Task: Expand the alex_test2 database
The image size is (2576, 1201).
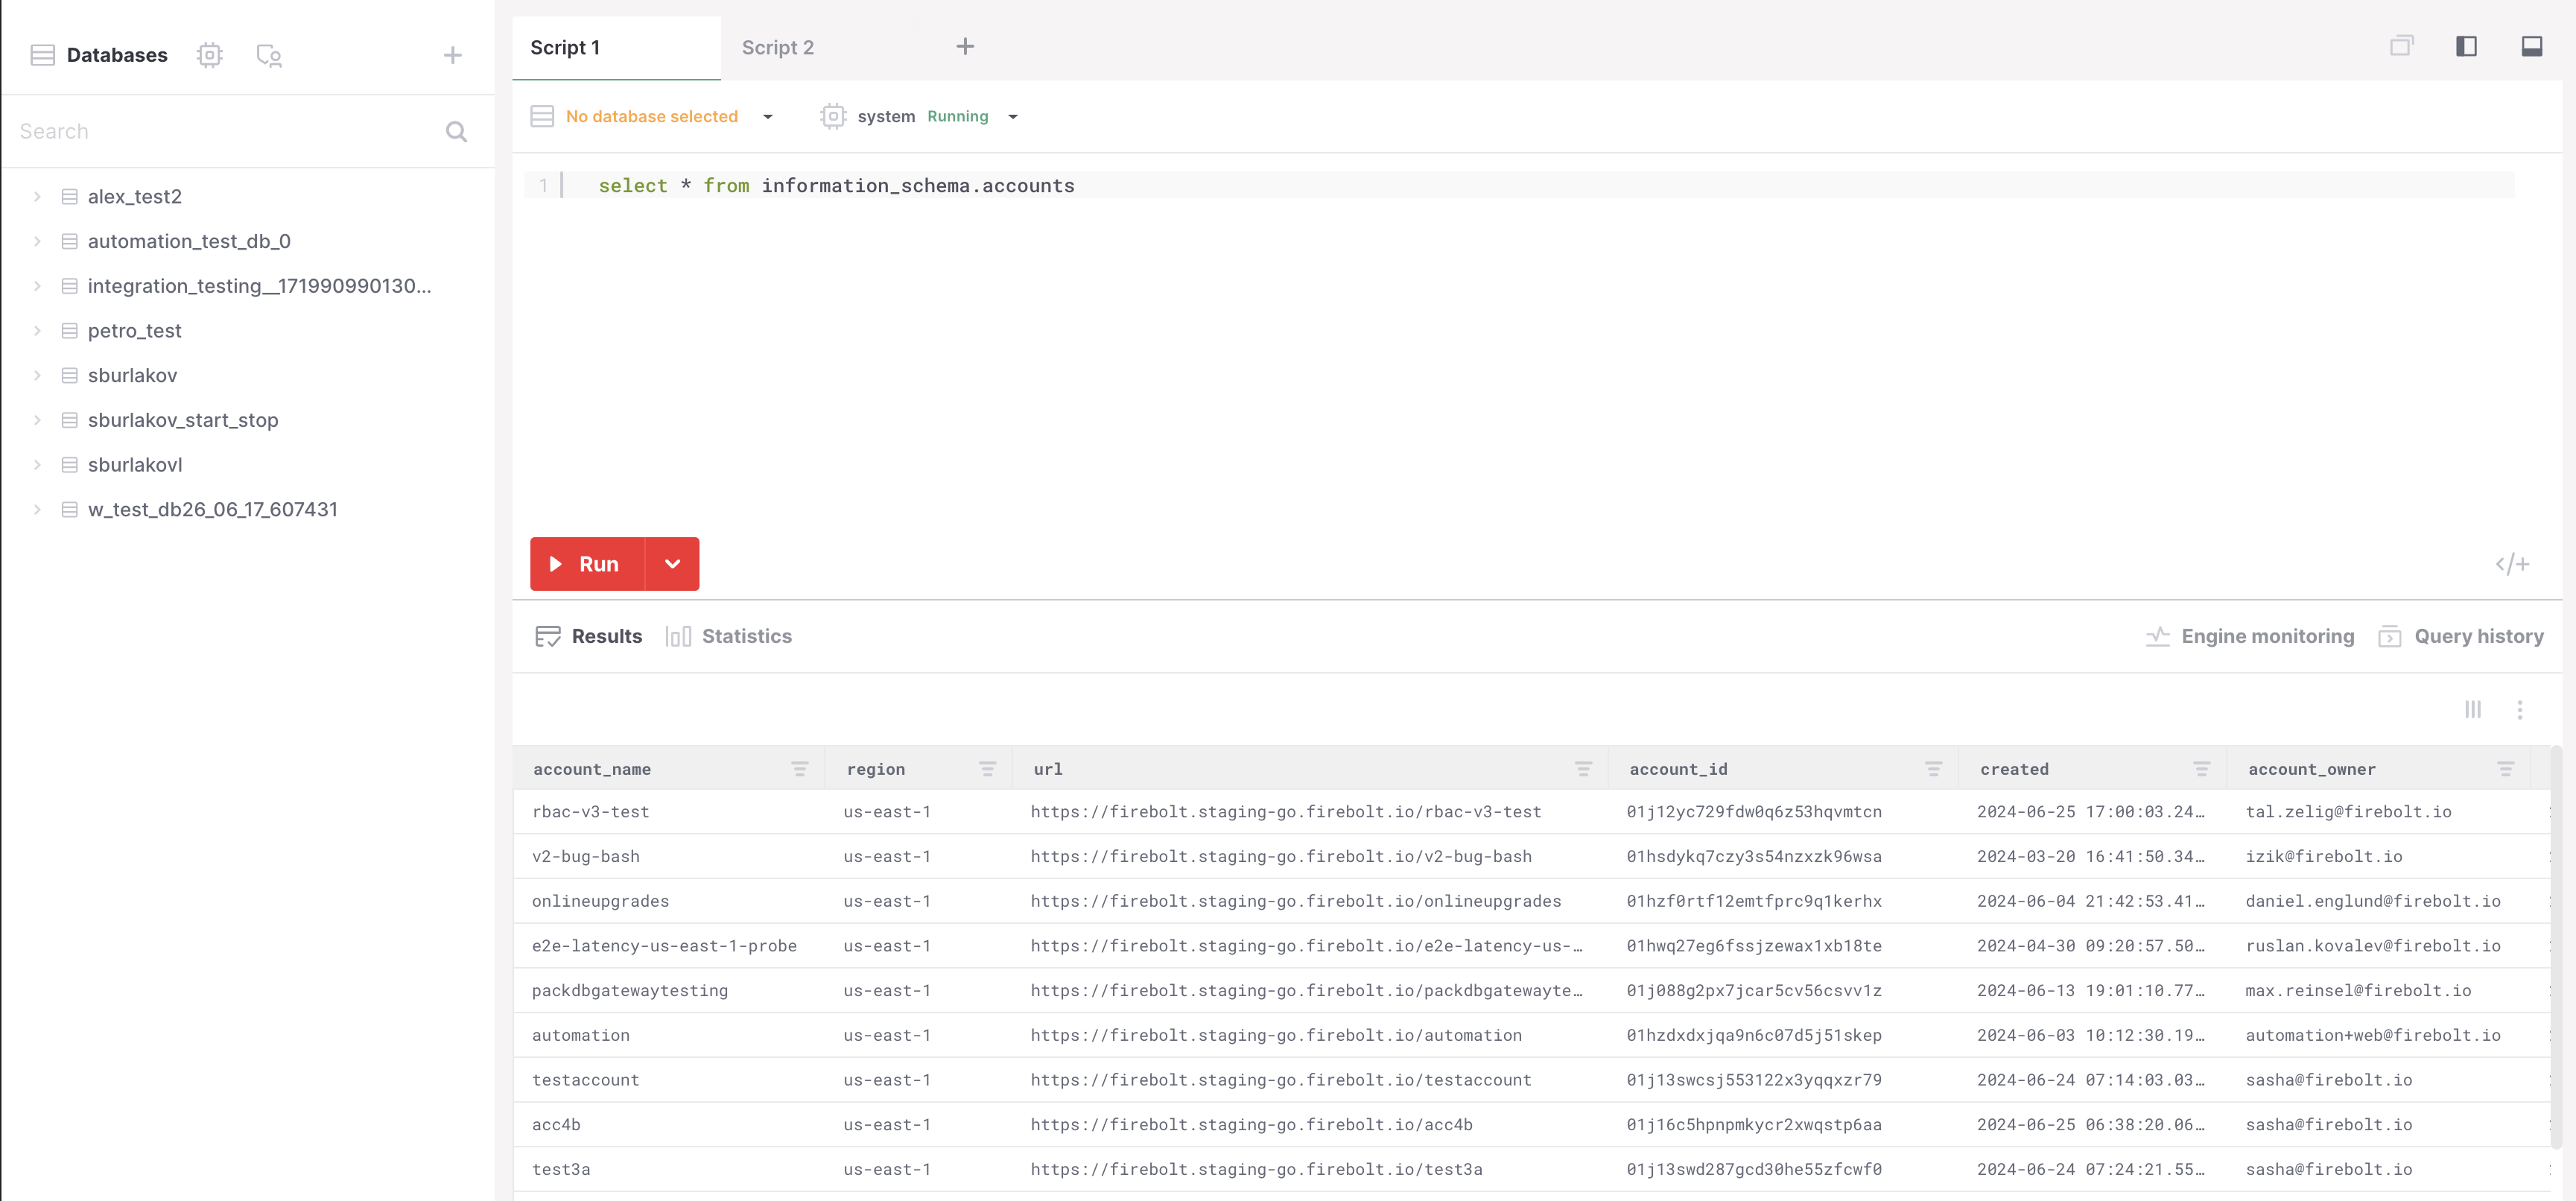Action: (37, 196)
